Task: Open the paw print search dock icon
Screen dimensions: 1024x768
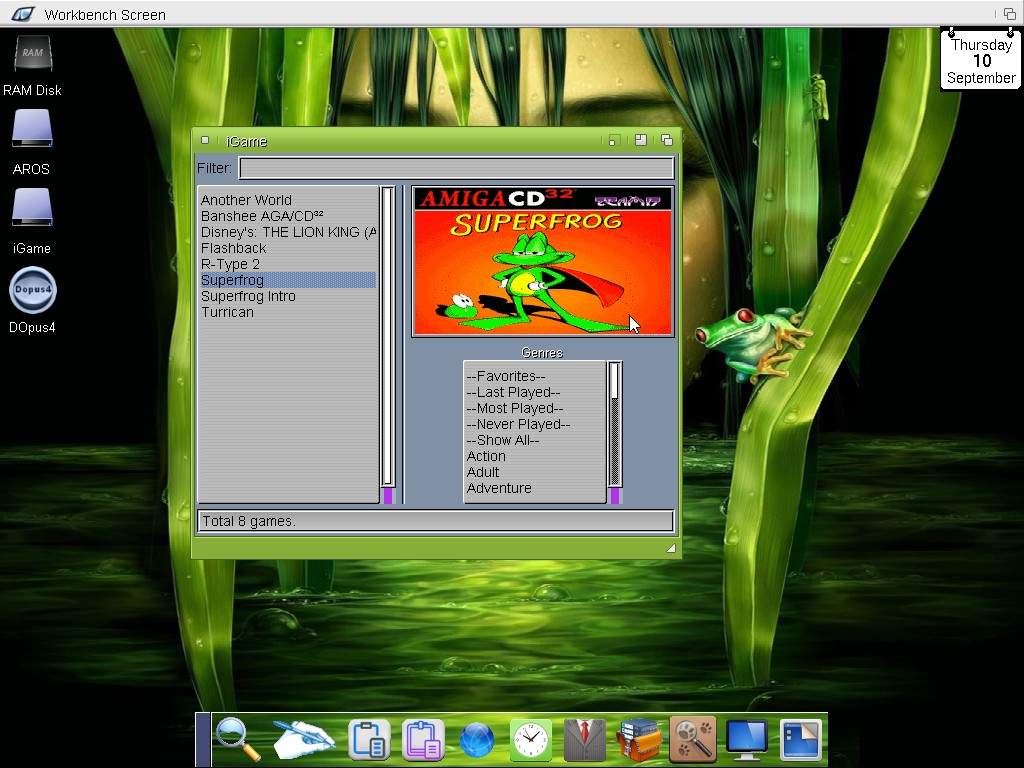Action: (x=692, y=741)
